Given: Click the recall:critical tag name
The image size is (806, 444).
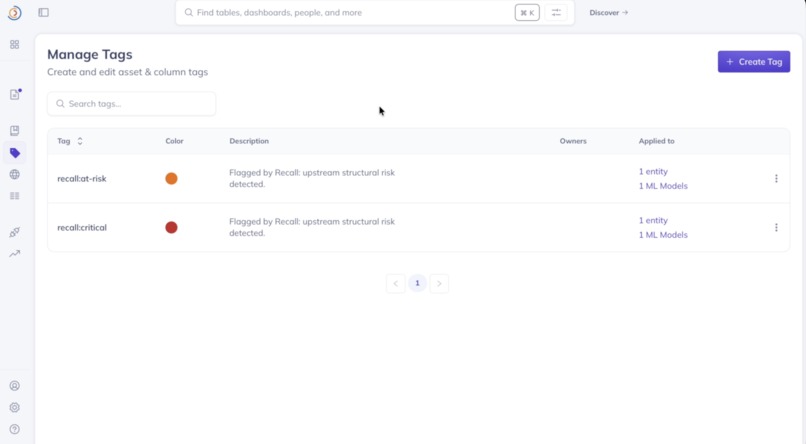Looking at the screenshot, I should [82, 227].
